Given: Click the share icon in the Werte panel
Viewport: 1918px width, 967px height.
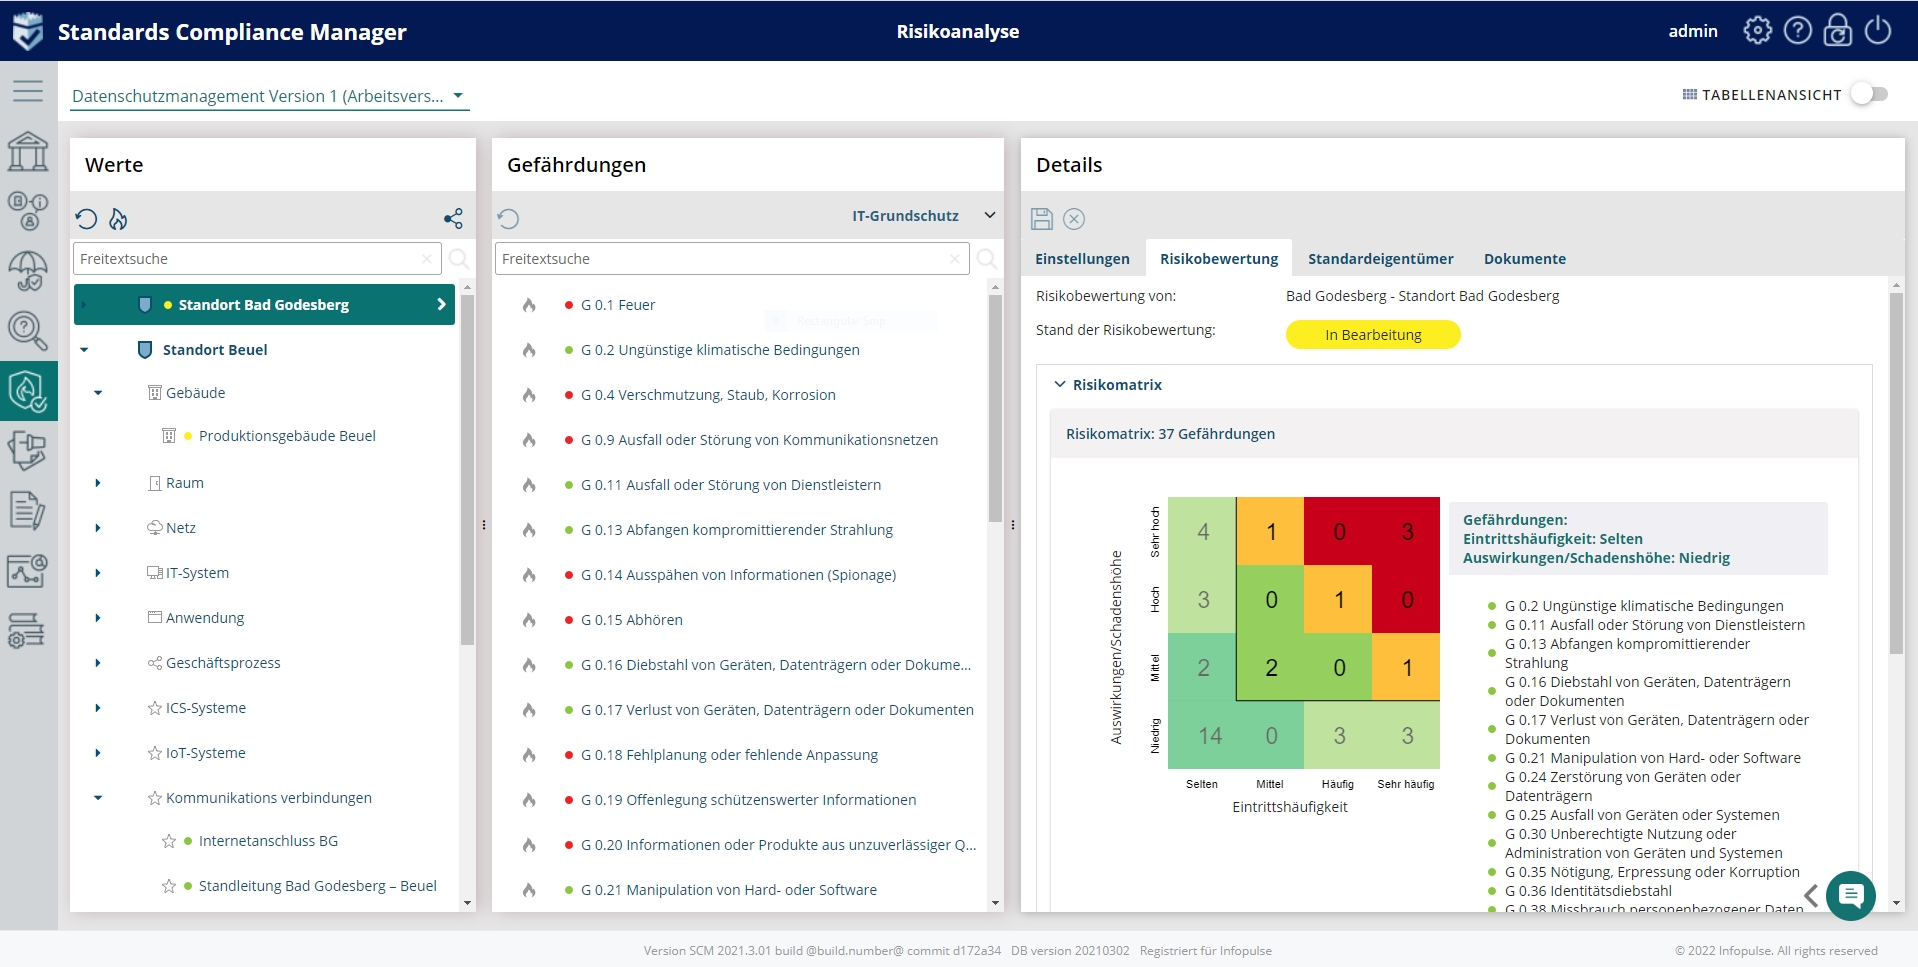Looking at the screenshot, I should click(453, 219).
